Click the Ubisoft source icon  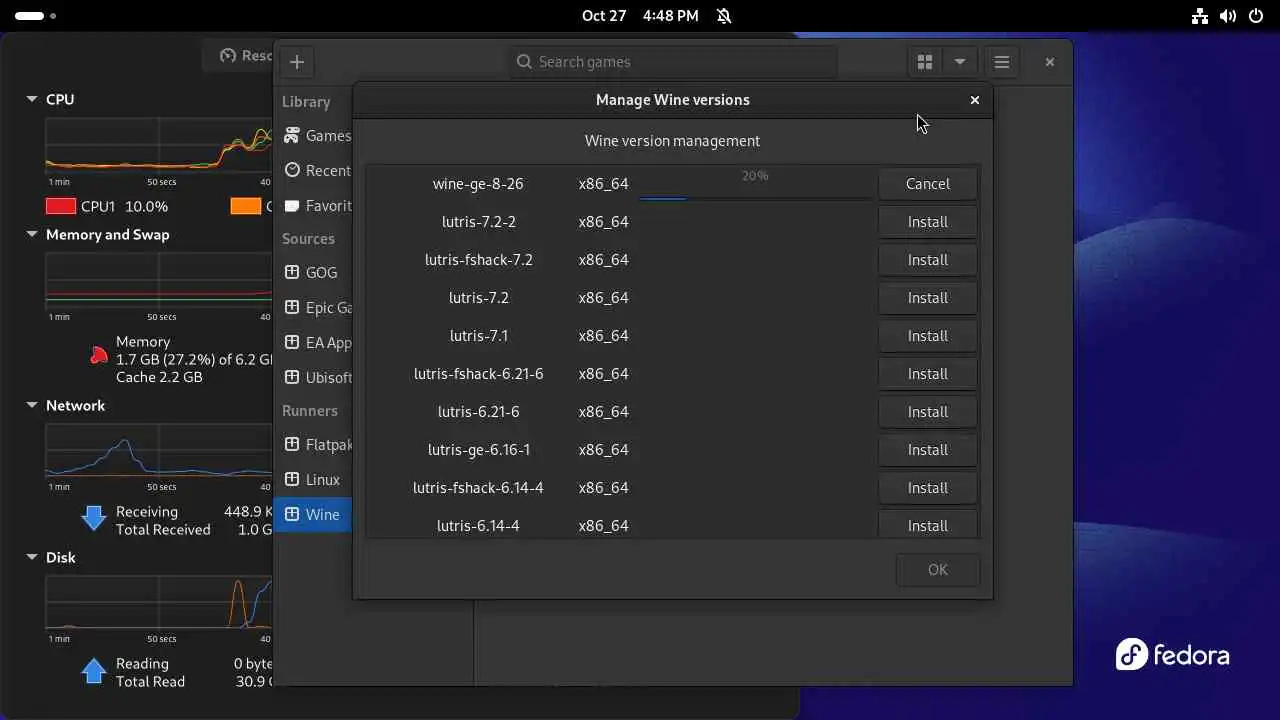click(x=292, y=377)
